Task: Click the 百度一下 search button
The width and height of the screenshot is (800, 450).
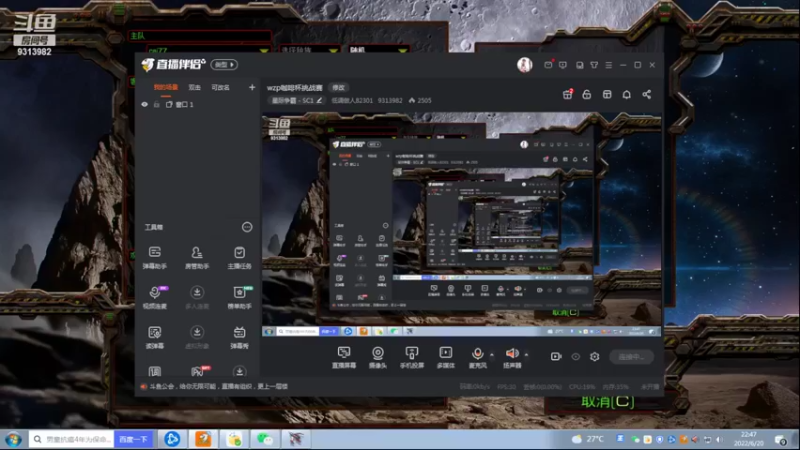Action: click(133, 439)
